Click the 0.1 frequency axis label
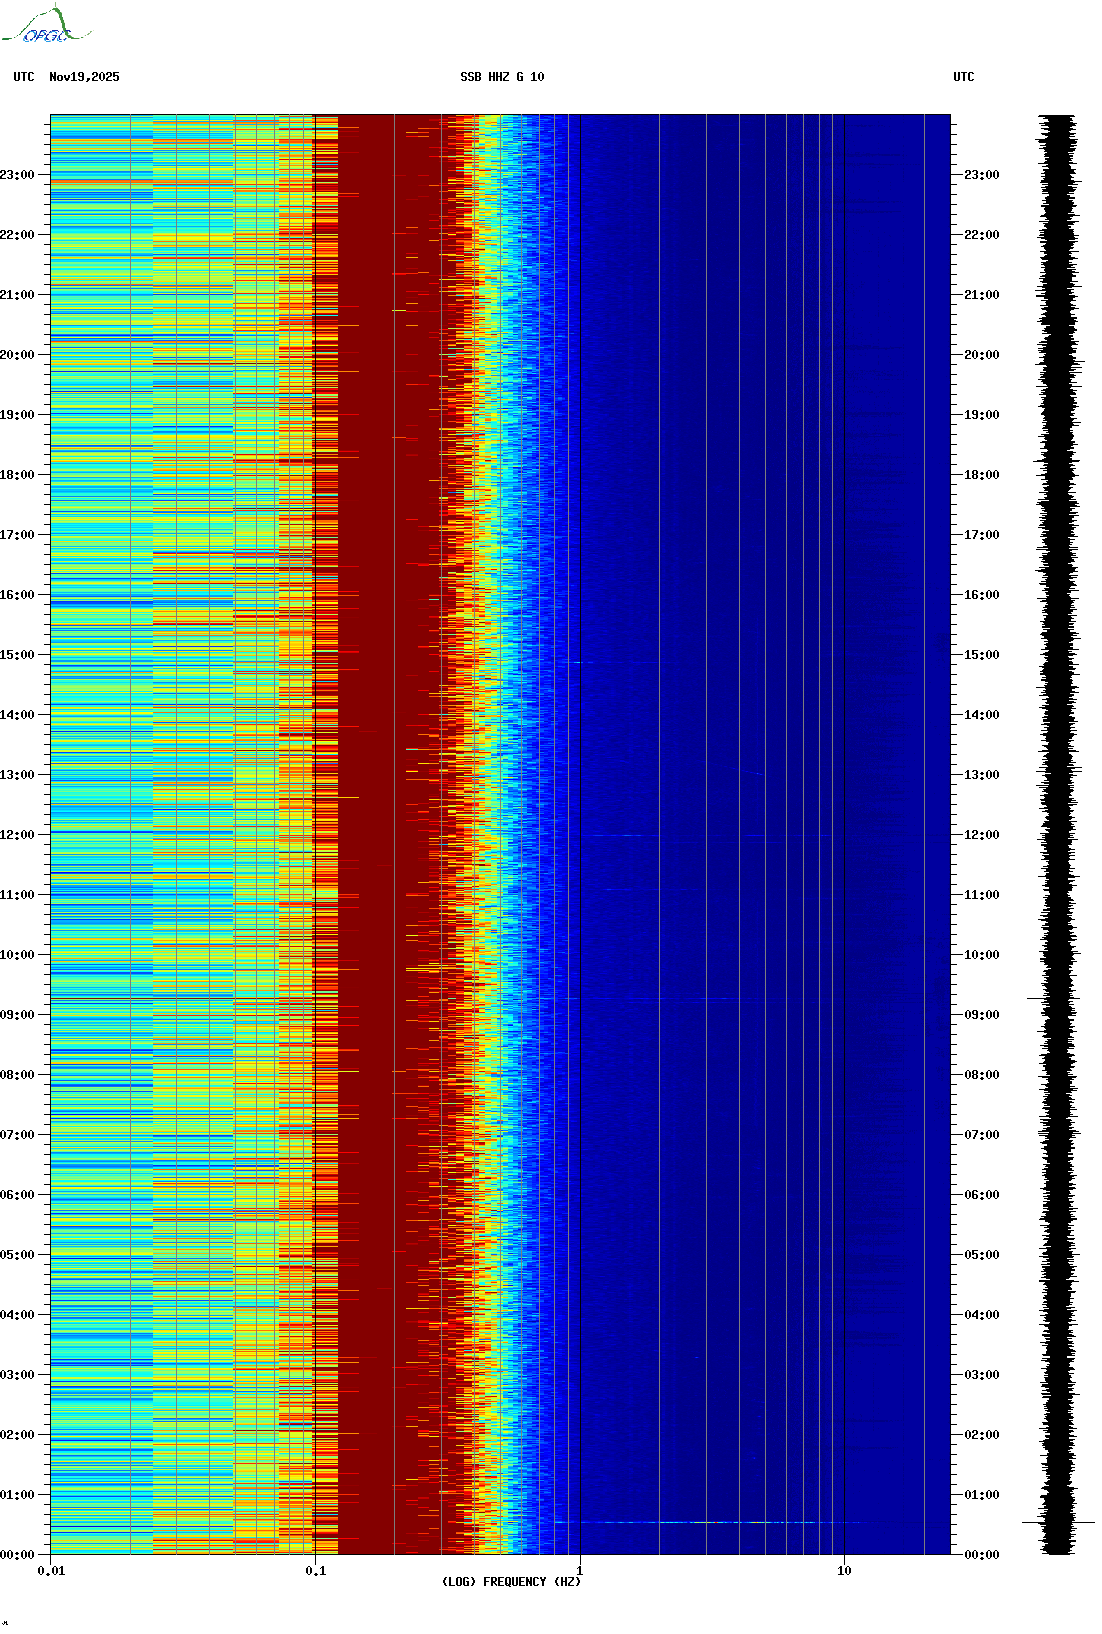The image size is (1102, 1634). [315, 1571]
